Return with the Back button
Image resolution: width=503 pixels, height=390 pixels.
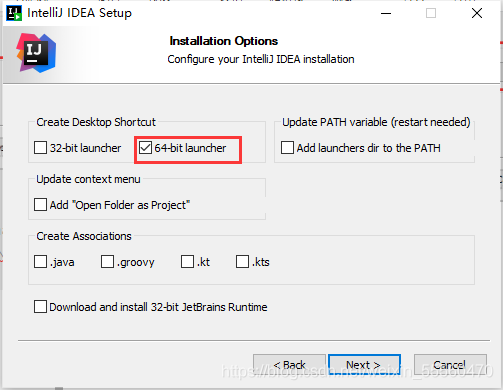point(289,365)
